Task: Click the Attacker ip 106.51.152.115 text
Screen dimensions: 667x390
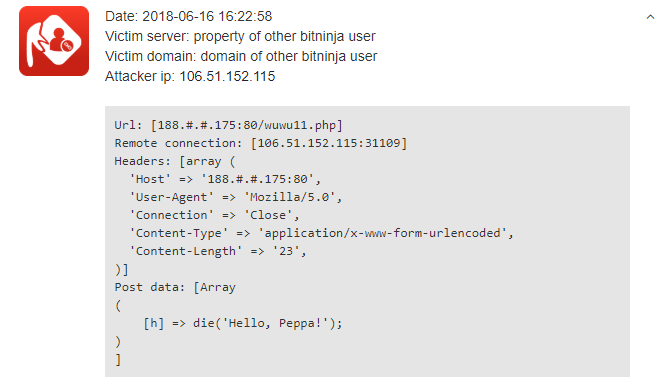Action: (x=190, y=76)
